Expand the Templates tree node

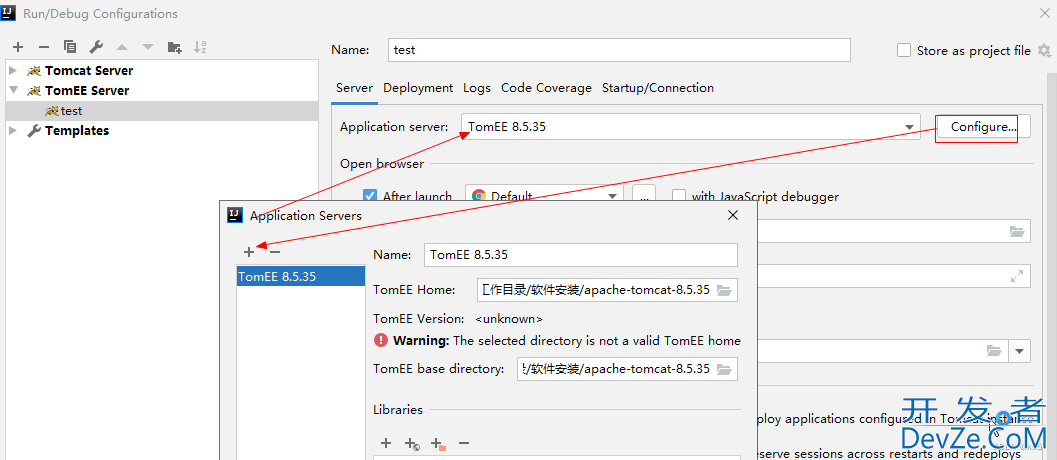[13, 131]
